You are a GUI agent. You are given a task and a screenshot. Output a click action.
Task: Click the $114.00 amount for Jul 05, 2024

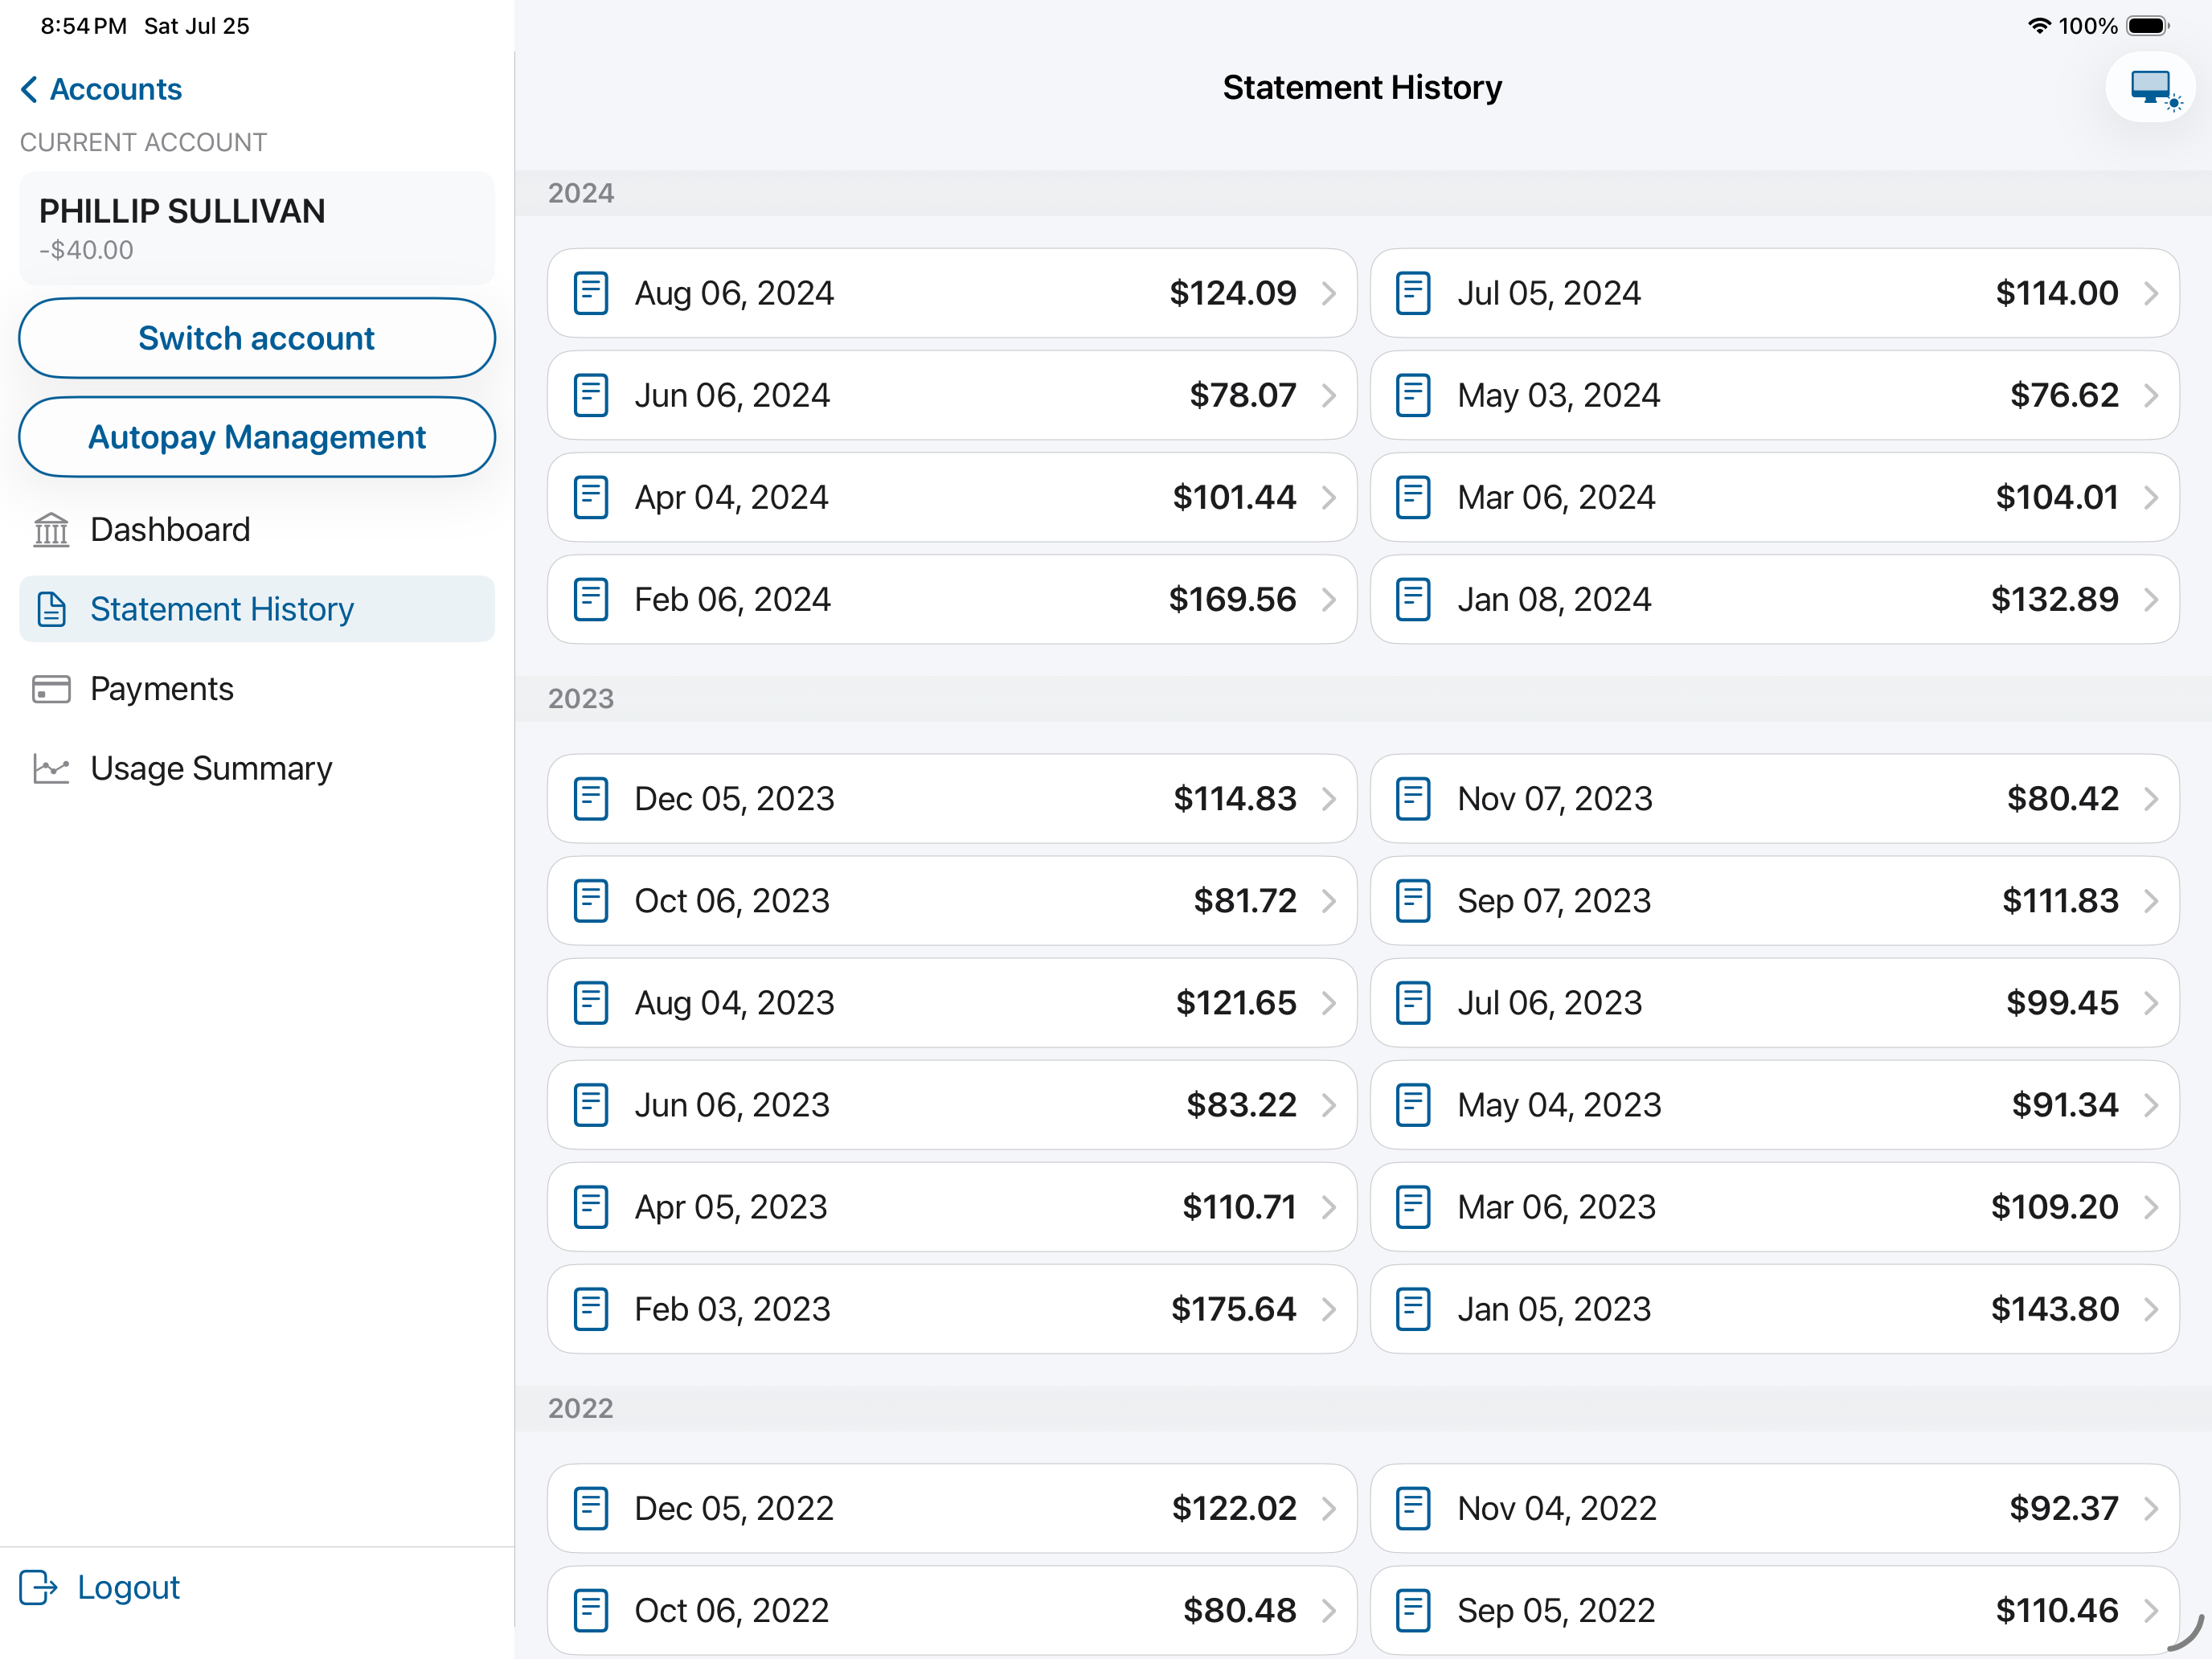2057,293
